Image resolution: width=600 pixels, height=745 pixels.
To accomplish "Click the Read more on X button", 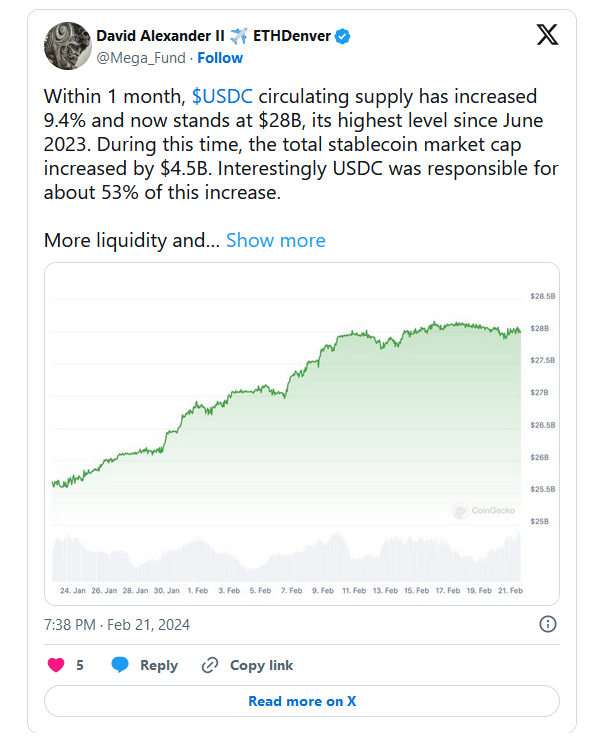I will (302, 701).
